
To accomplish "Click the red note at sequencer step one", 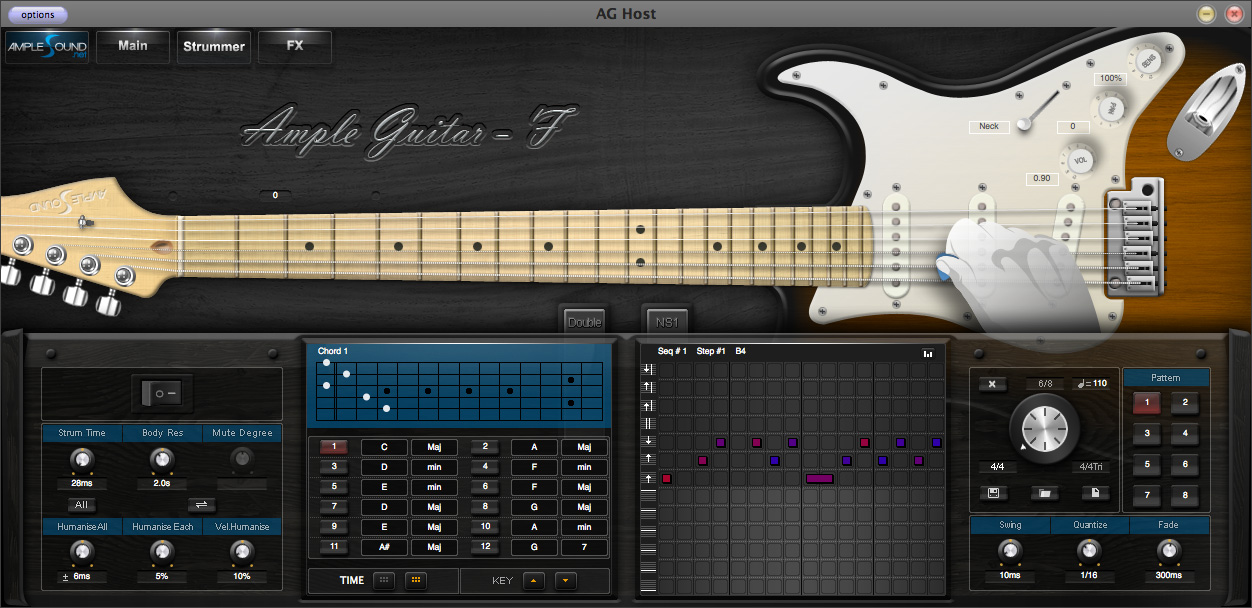I will (666, 479).
